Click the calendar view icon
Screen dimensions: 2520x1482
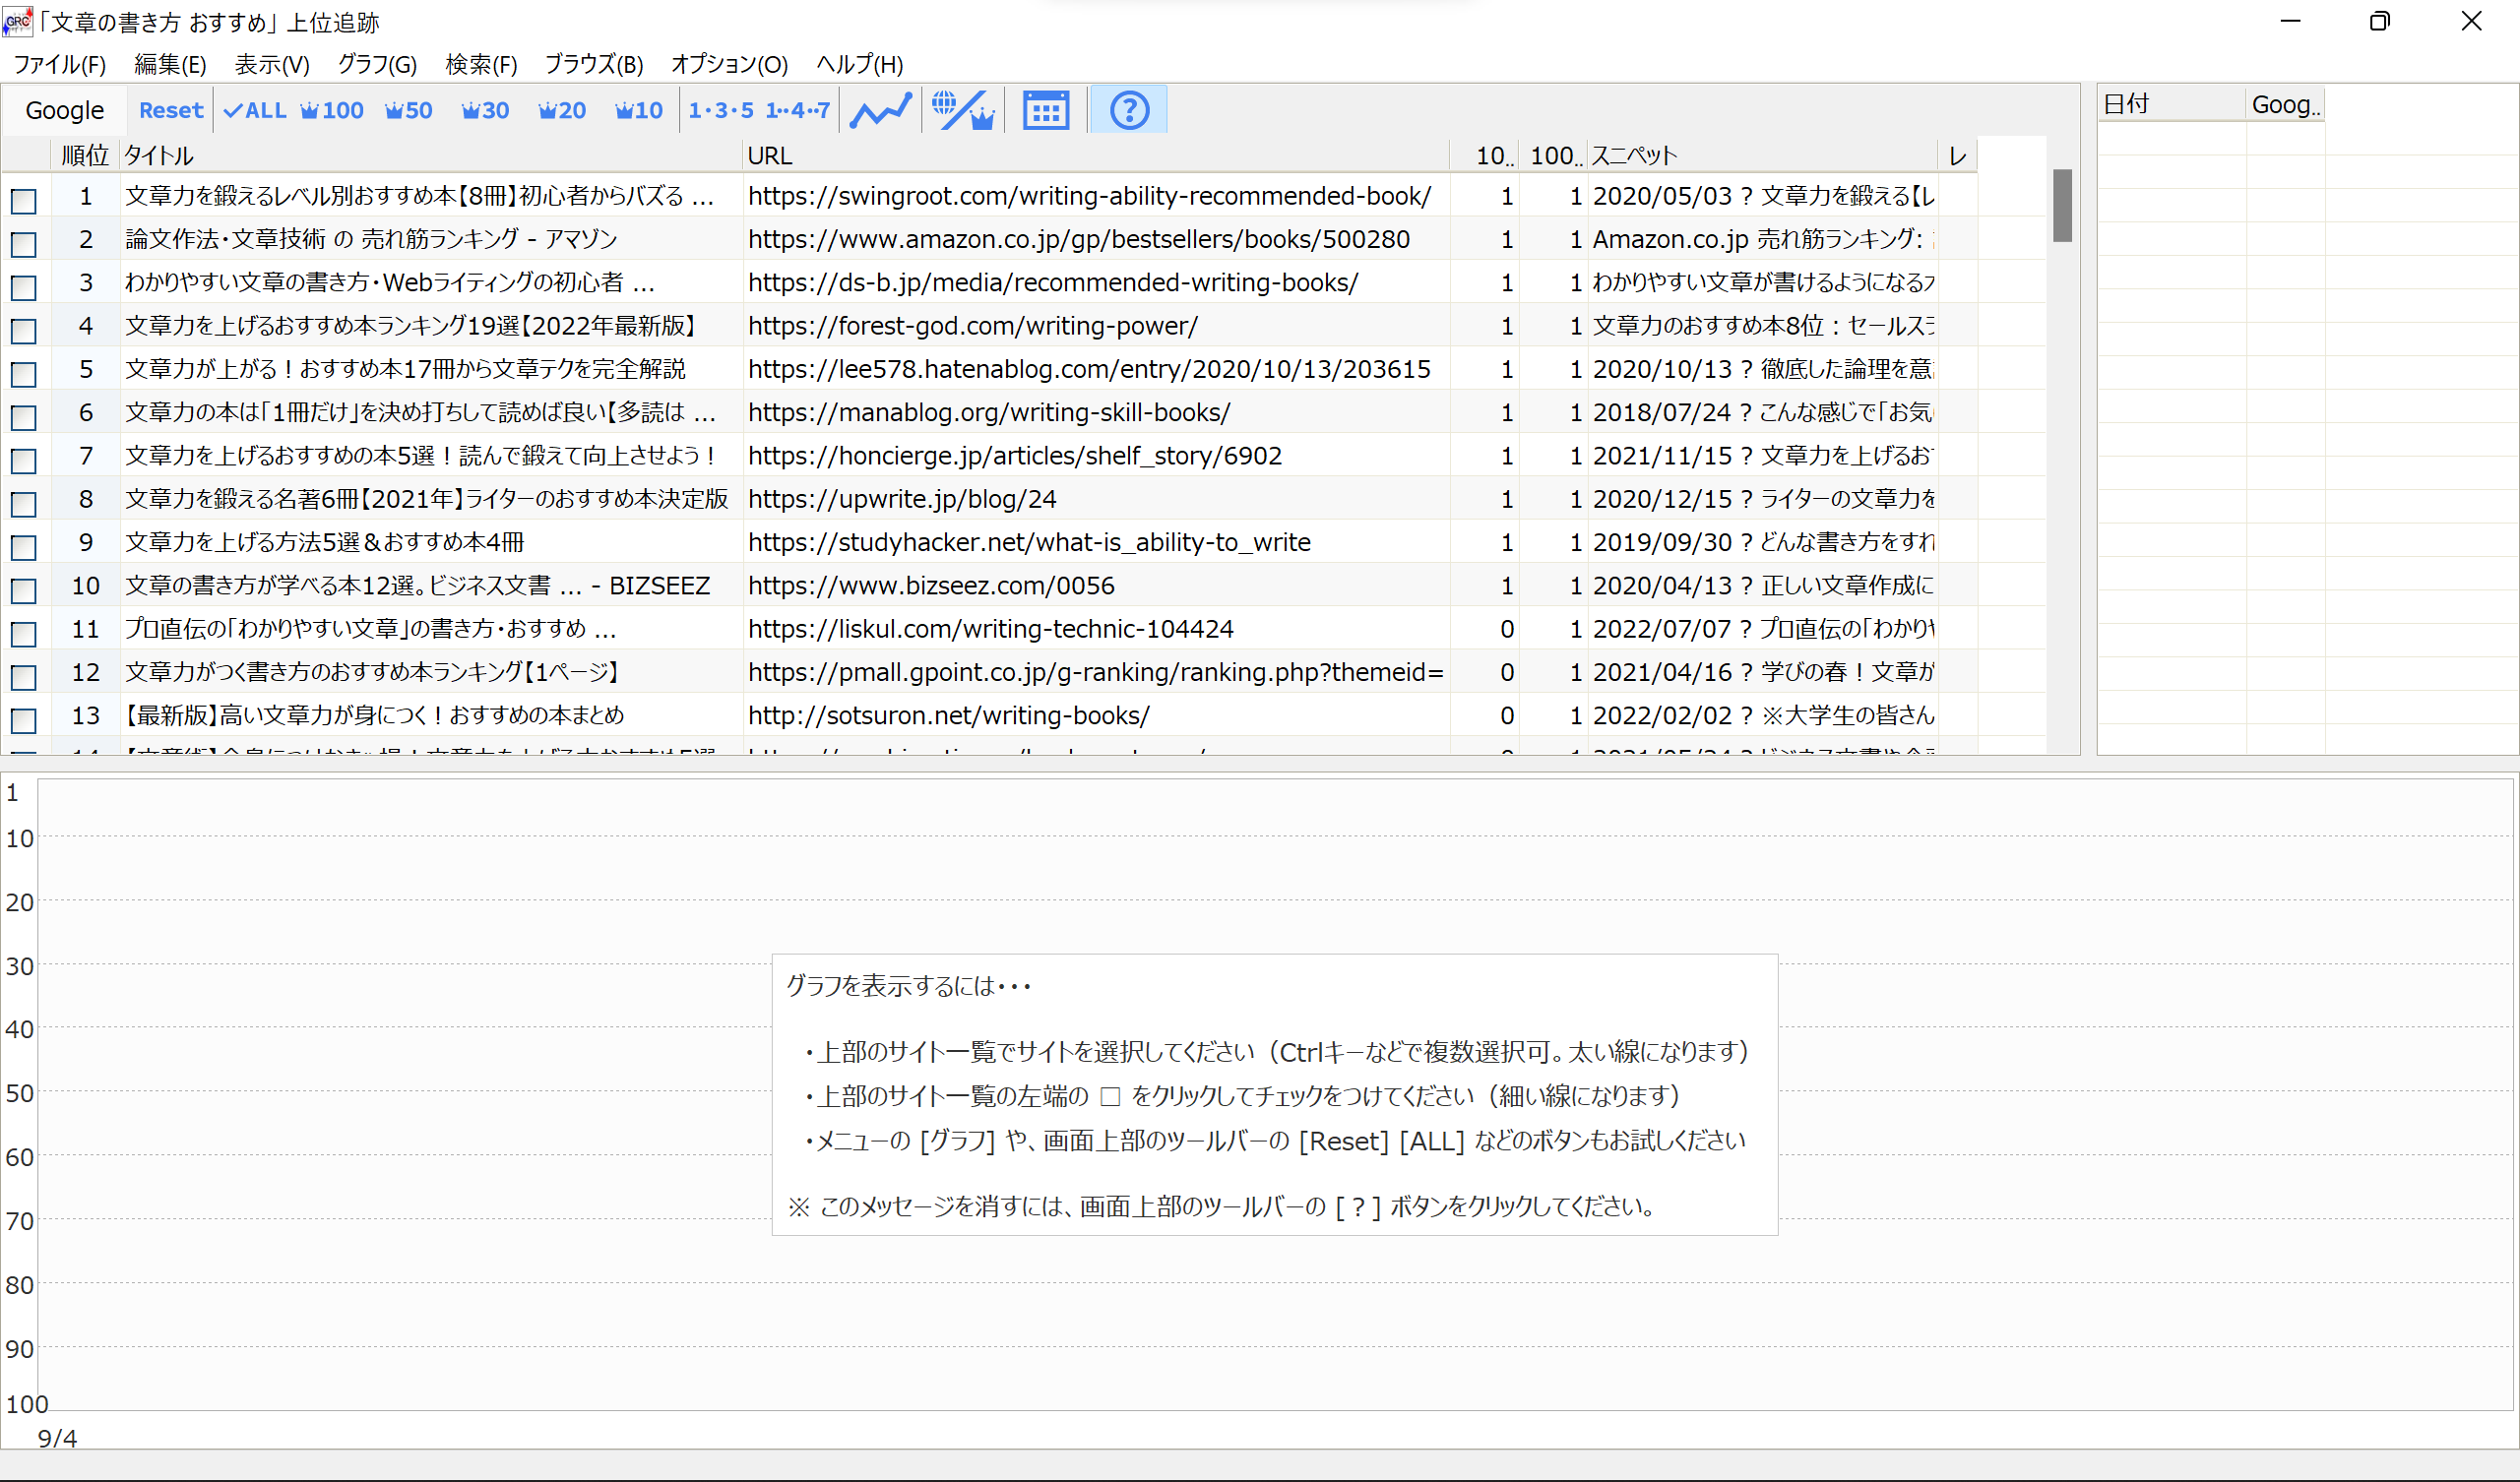coord(1045,110)
